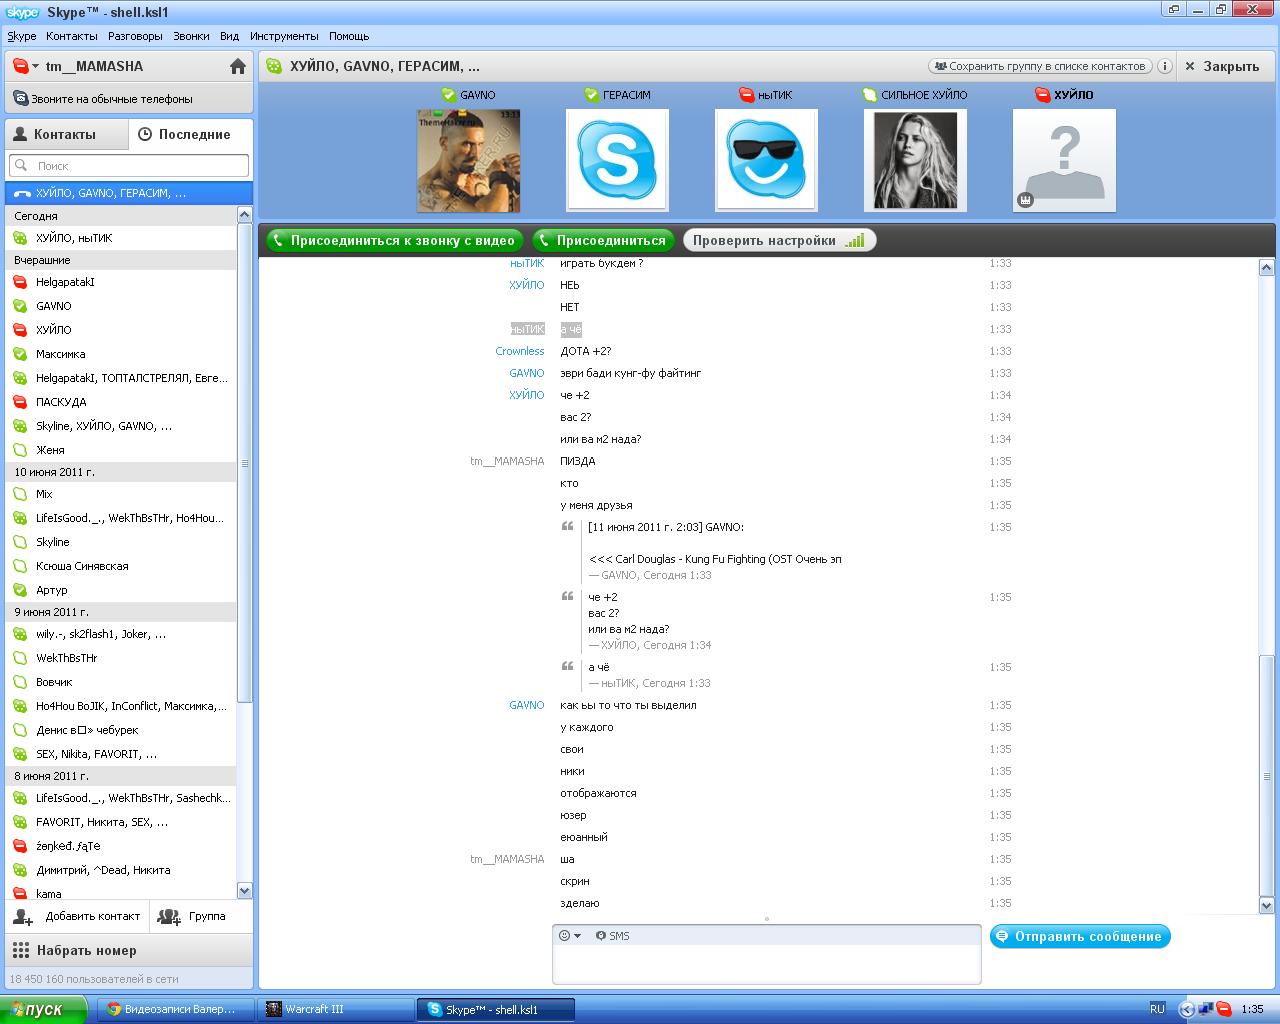This screenshot has width=1280, height=1024.
Task: Click the Skype icon in the title bar
Action: 21,12
